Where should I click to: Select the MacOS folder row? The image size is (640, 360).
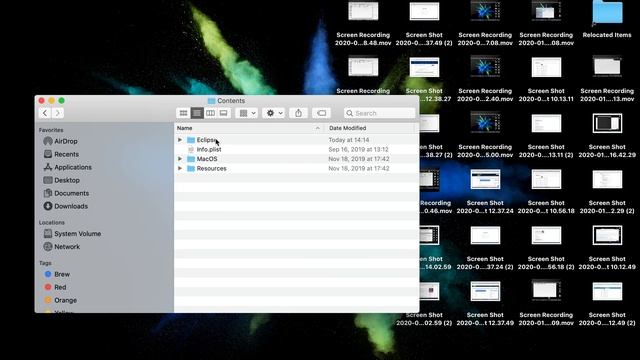pos(296,159)
